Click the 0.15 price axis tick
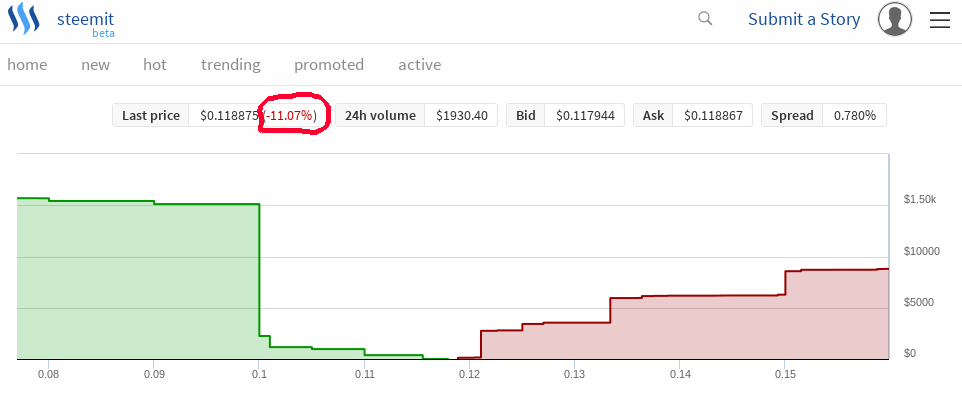 pos(784,373)
